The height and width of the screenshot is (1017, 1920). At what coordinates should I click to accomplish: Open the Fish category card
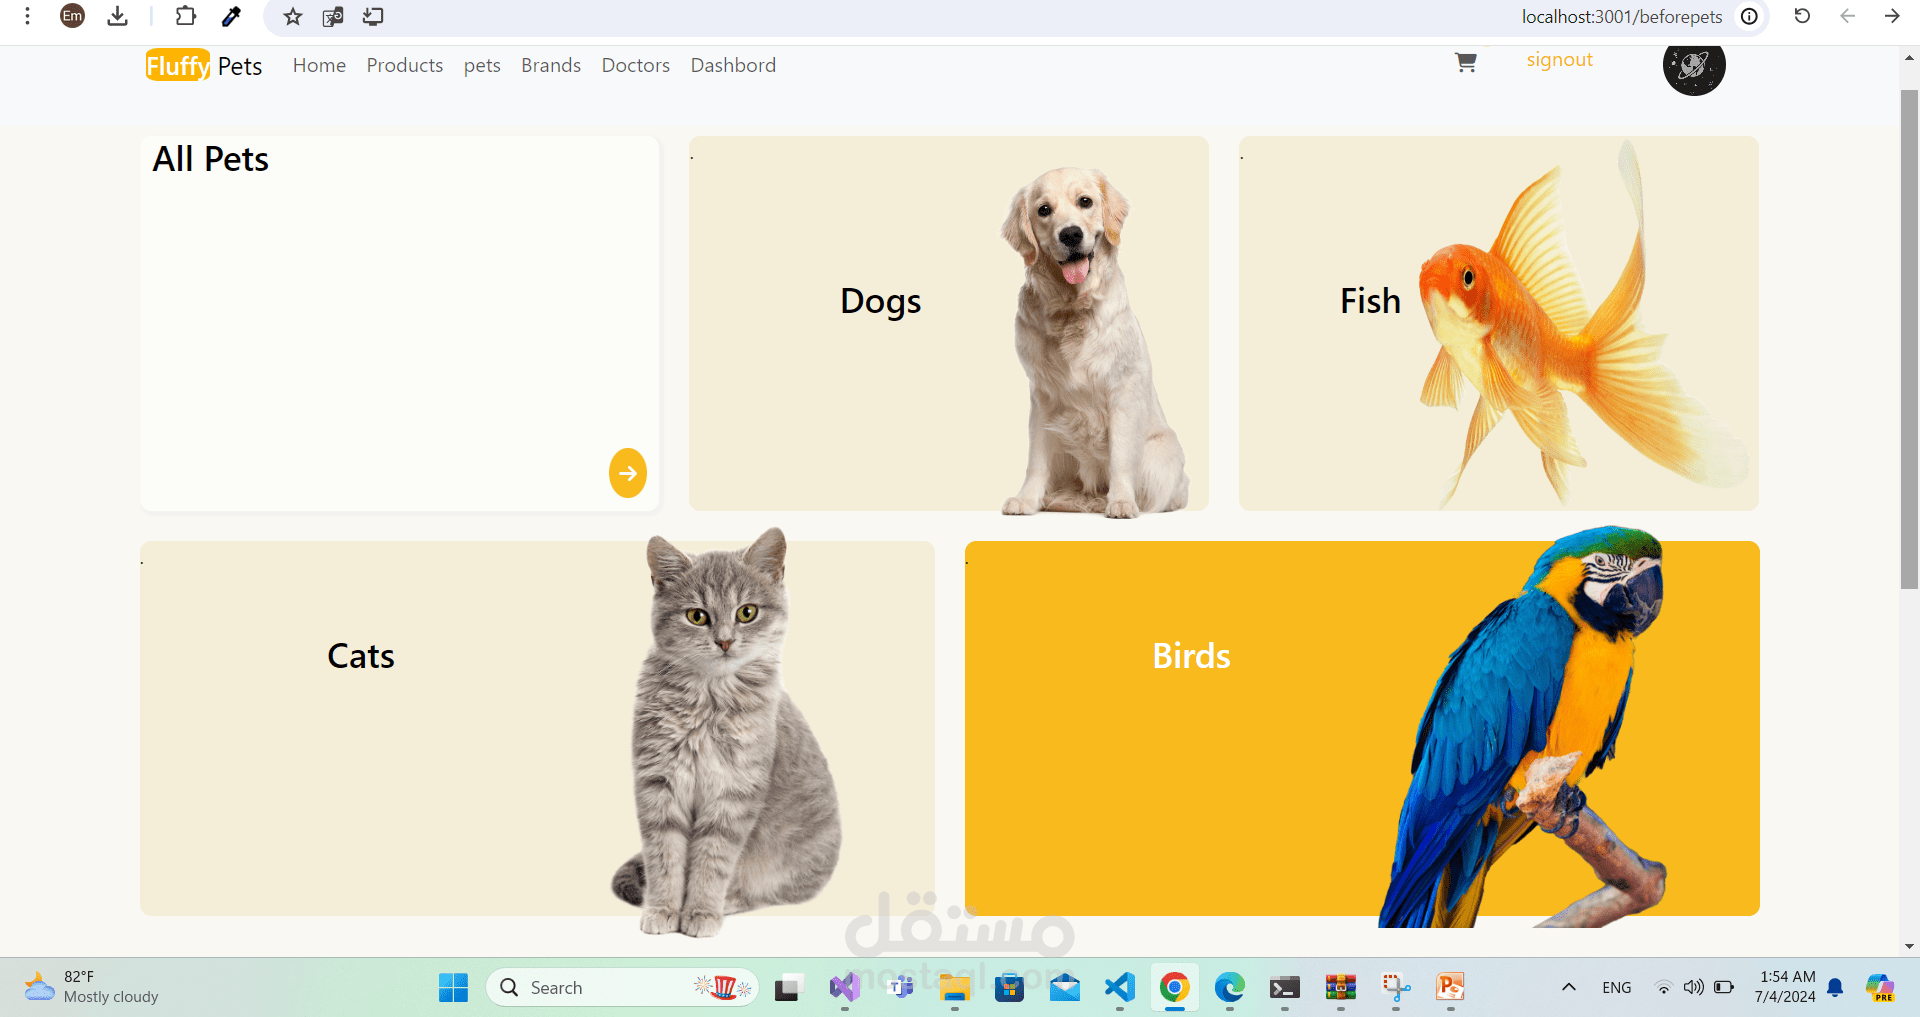[x=1499, y=323]
